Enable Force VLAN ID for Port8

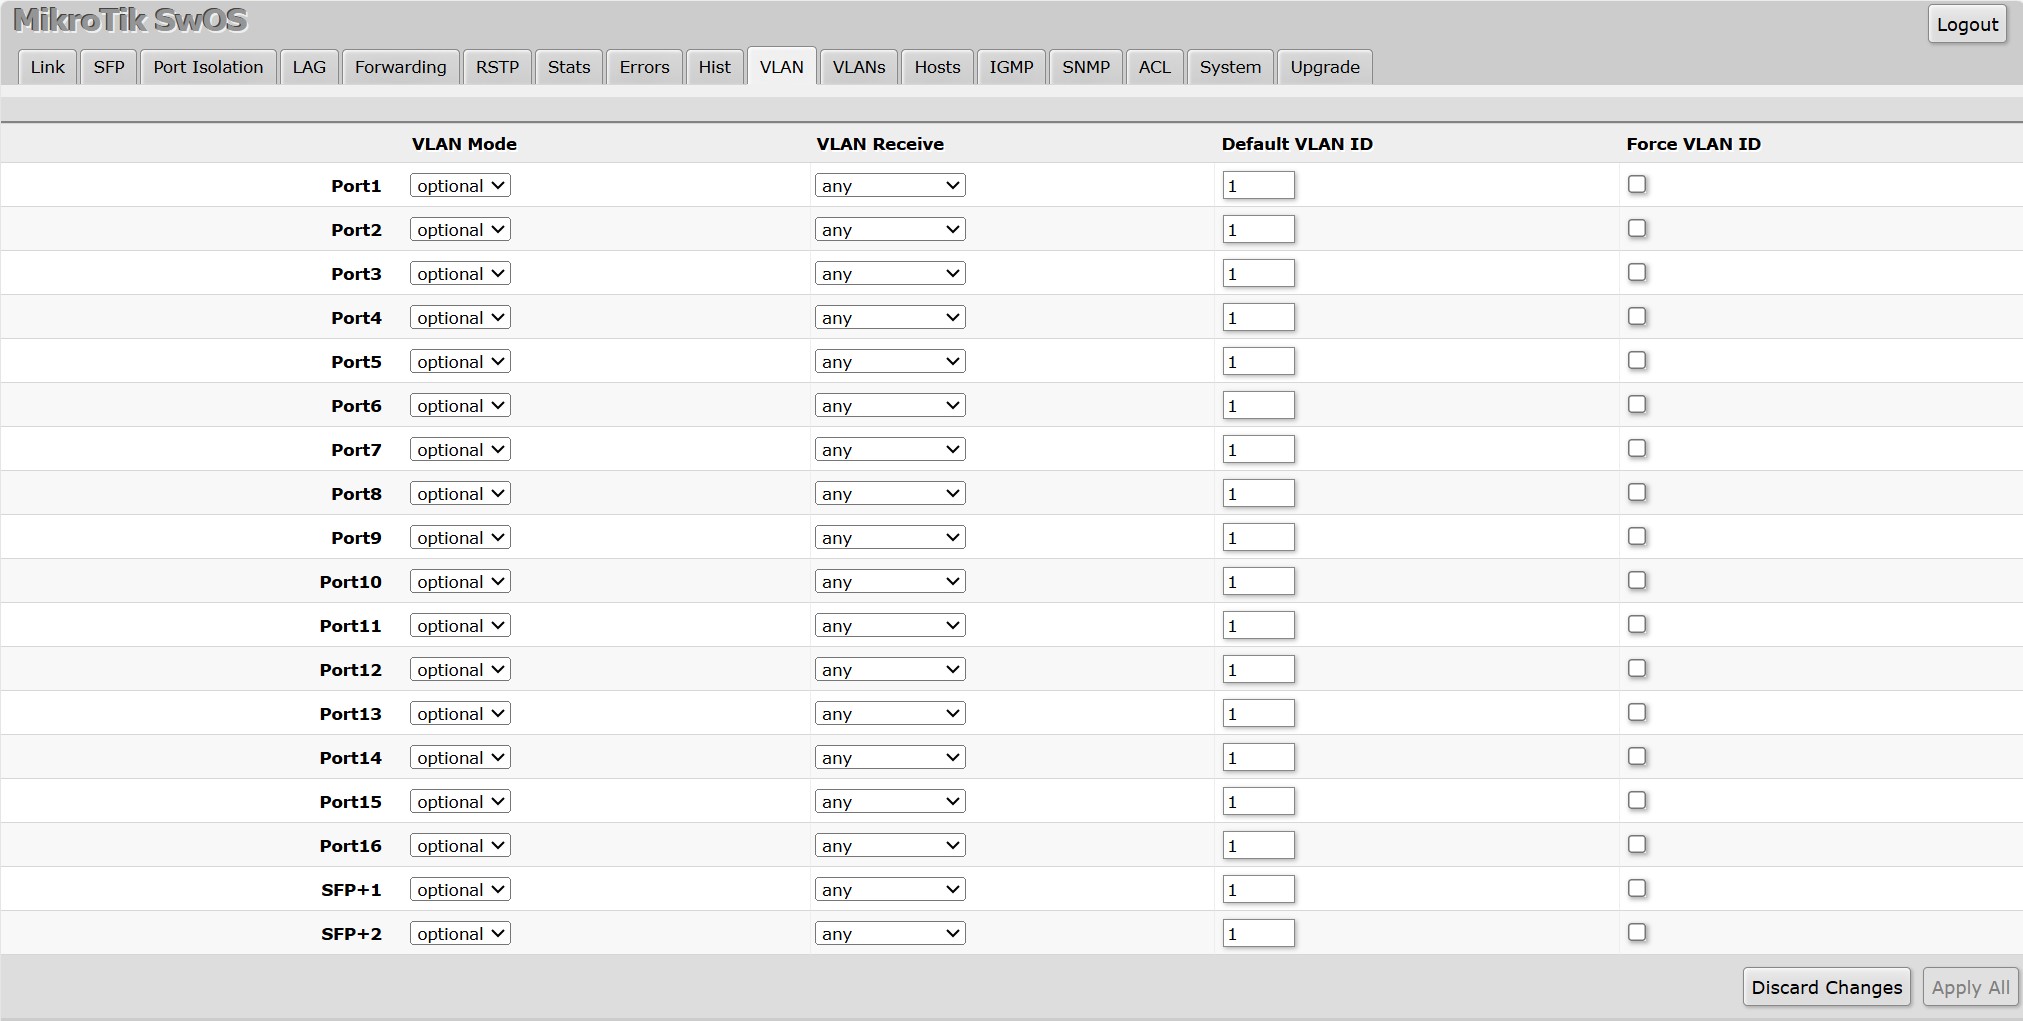pyautogui.click(x=1636, y=492)
